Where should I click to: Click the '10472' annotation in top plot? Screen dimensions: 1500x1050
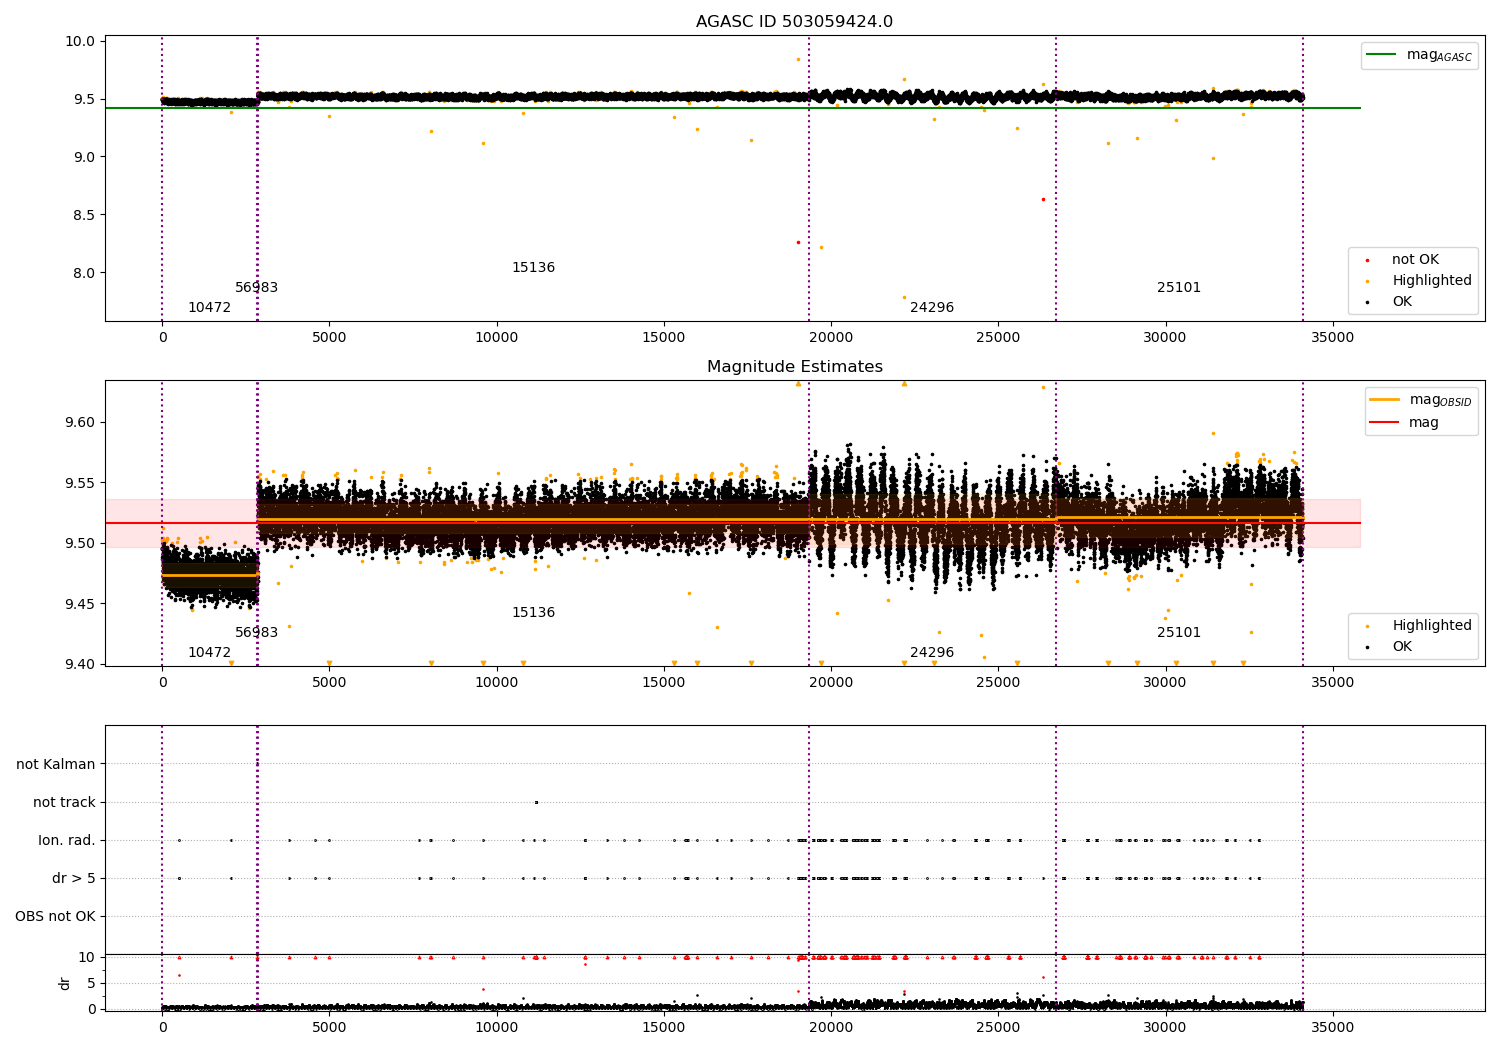tap(209, 308)
